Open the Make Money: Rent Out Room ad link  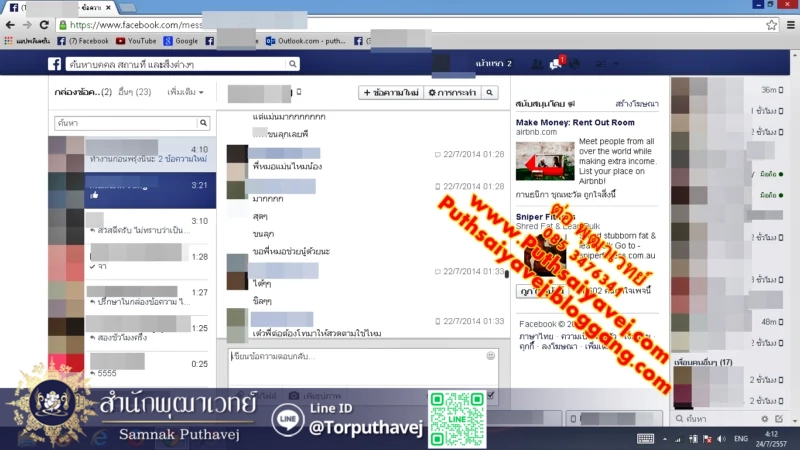click(574, 122)
